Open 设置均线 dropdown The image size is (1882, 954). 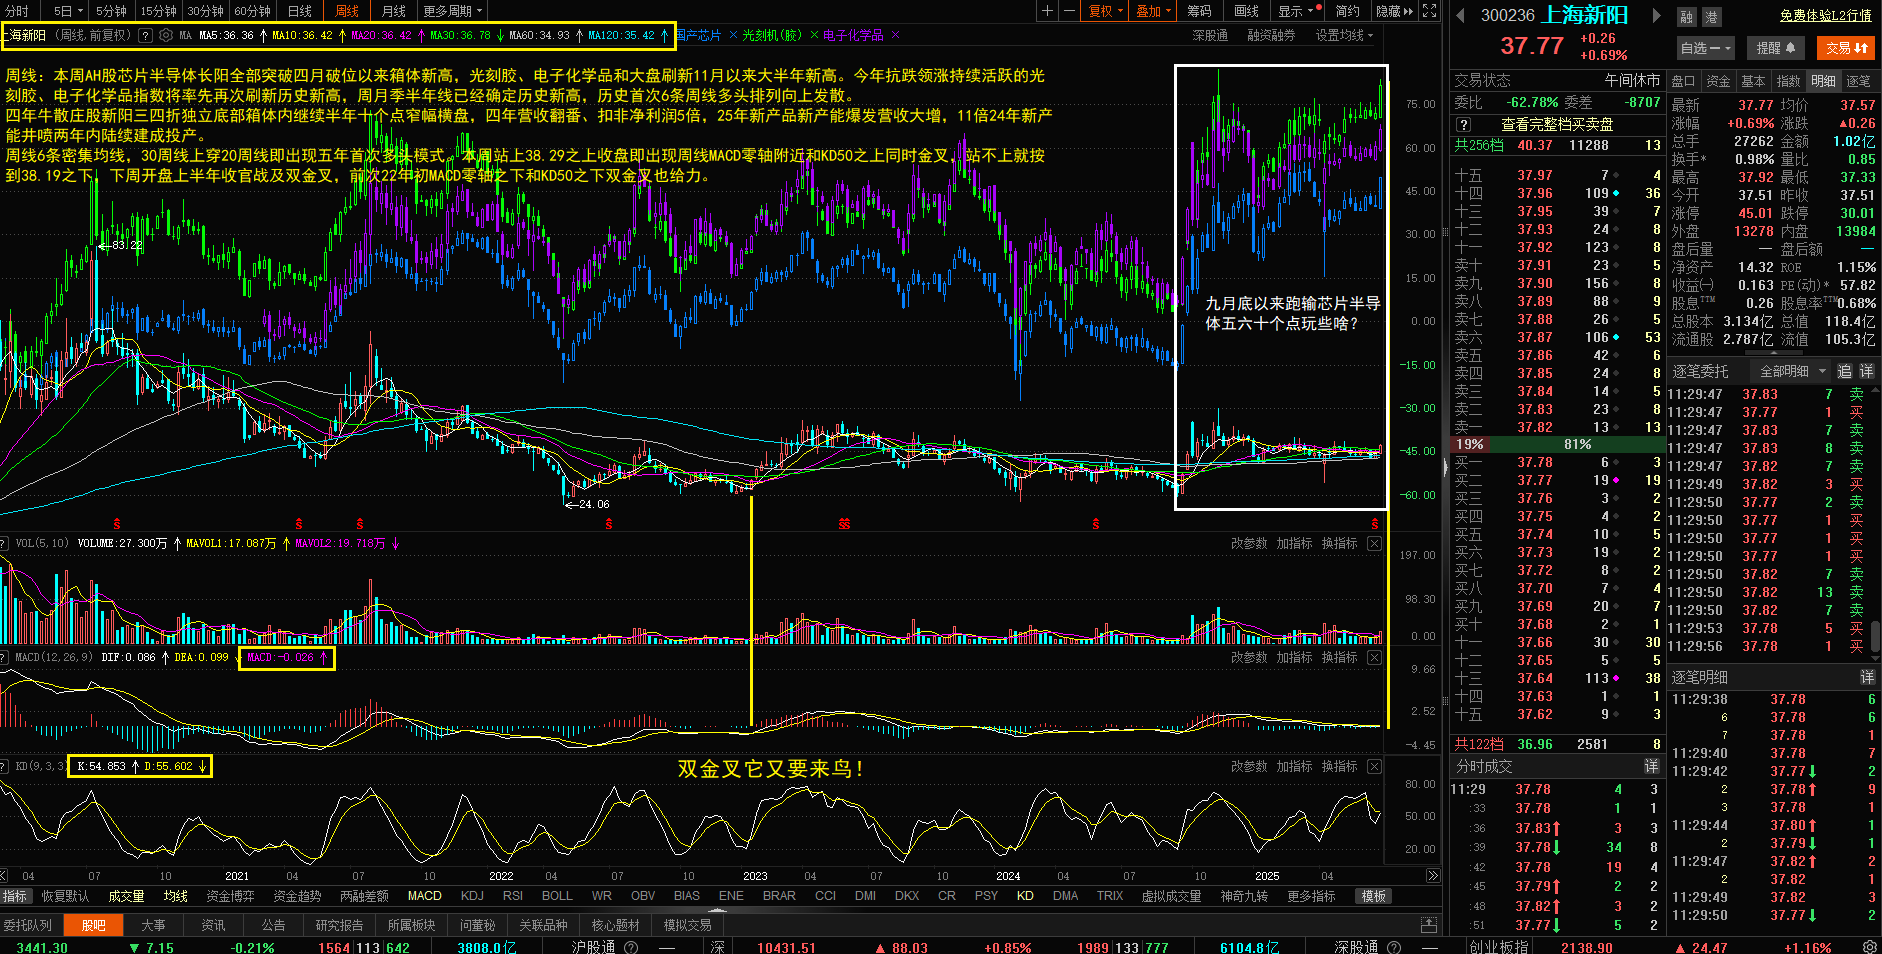(1344, 35)
